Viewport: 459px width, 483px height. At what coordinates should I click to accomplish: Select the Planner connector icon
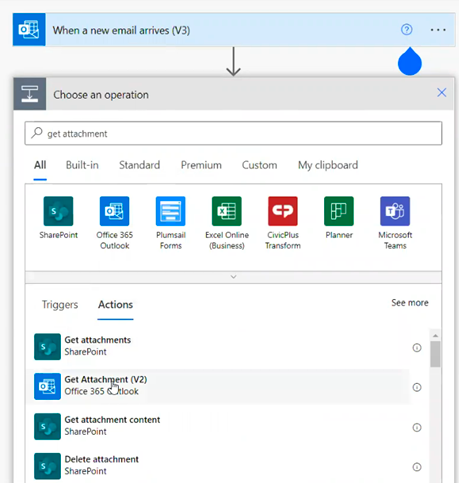[x=339, y=211]
